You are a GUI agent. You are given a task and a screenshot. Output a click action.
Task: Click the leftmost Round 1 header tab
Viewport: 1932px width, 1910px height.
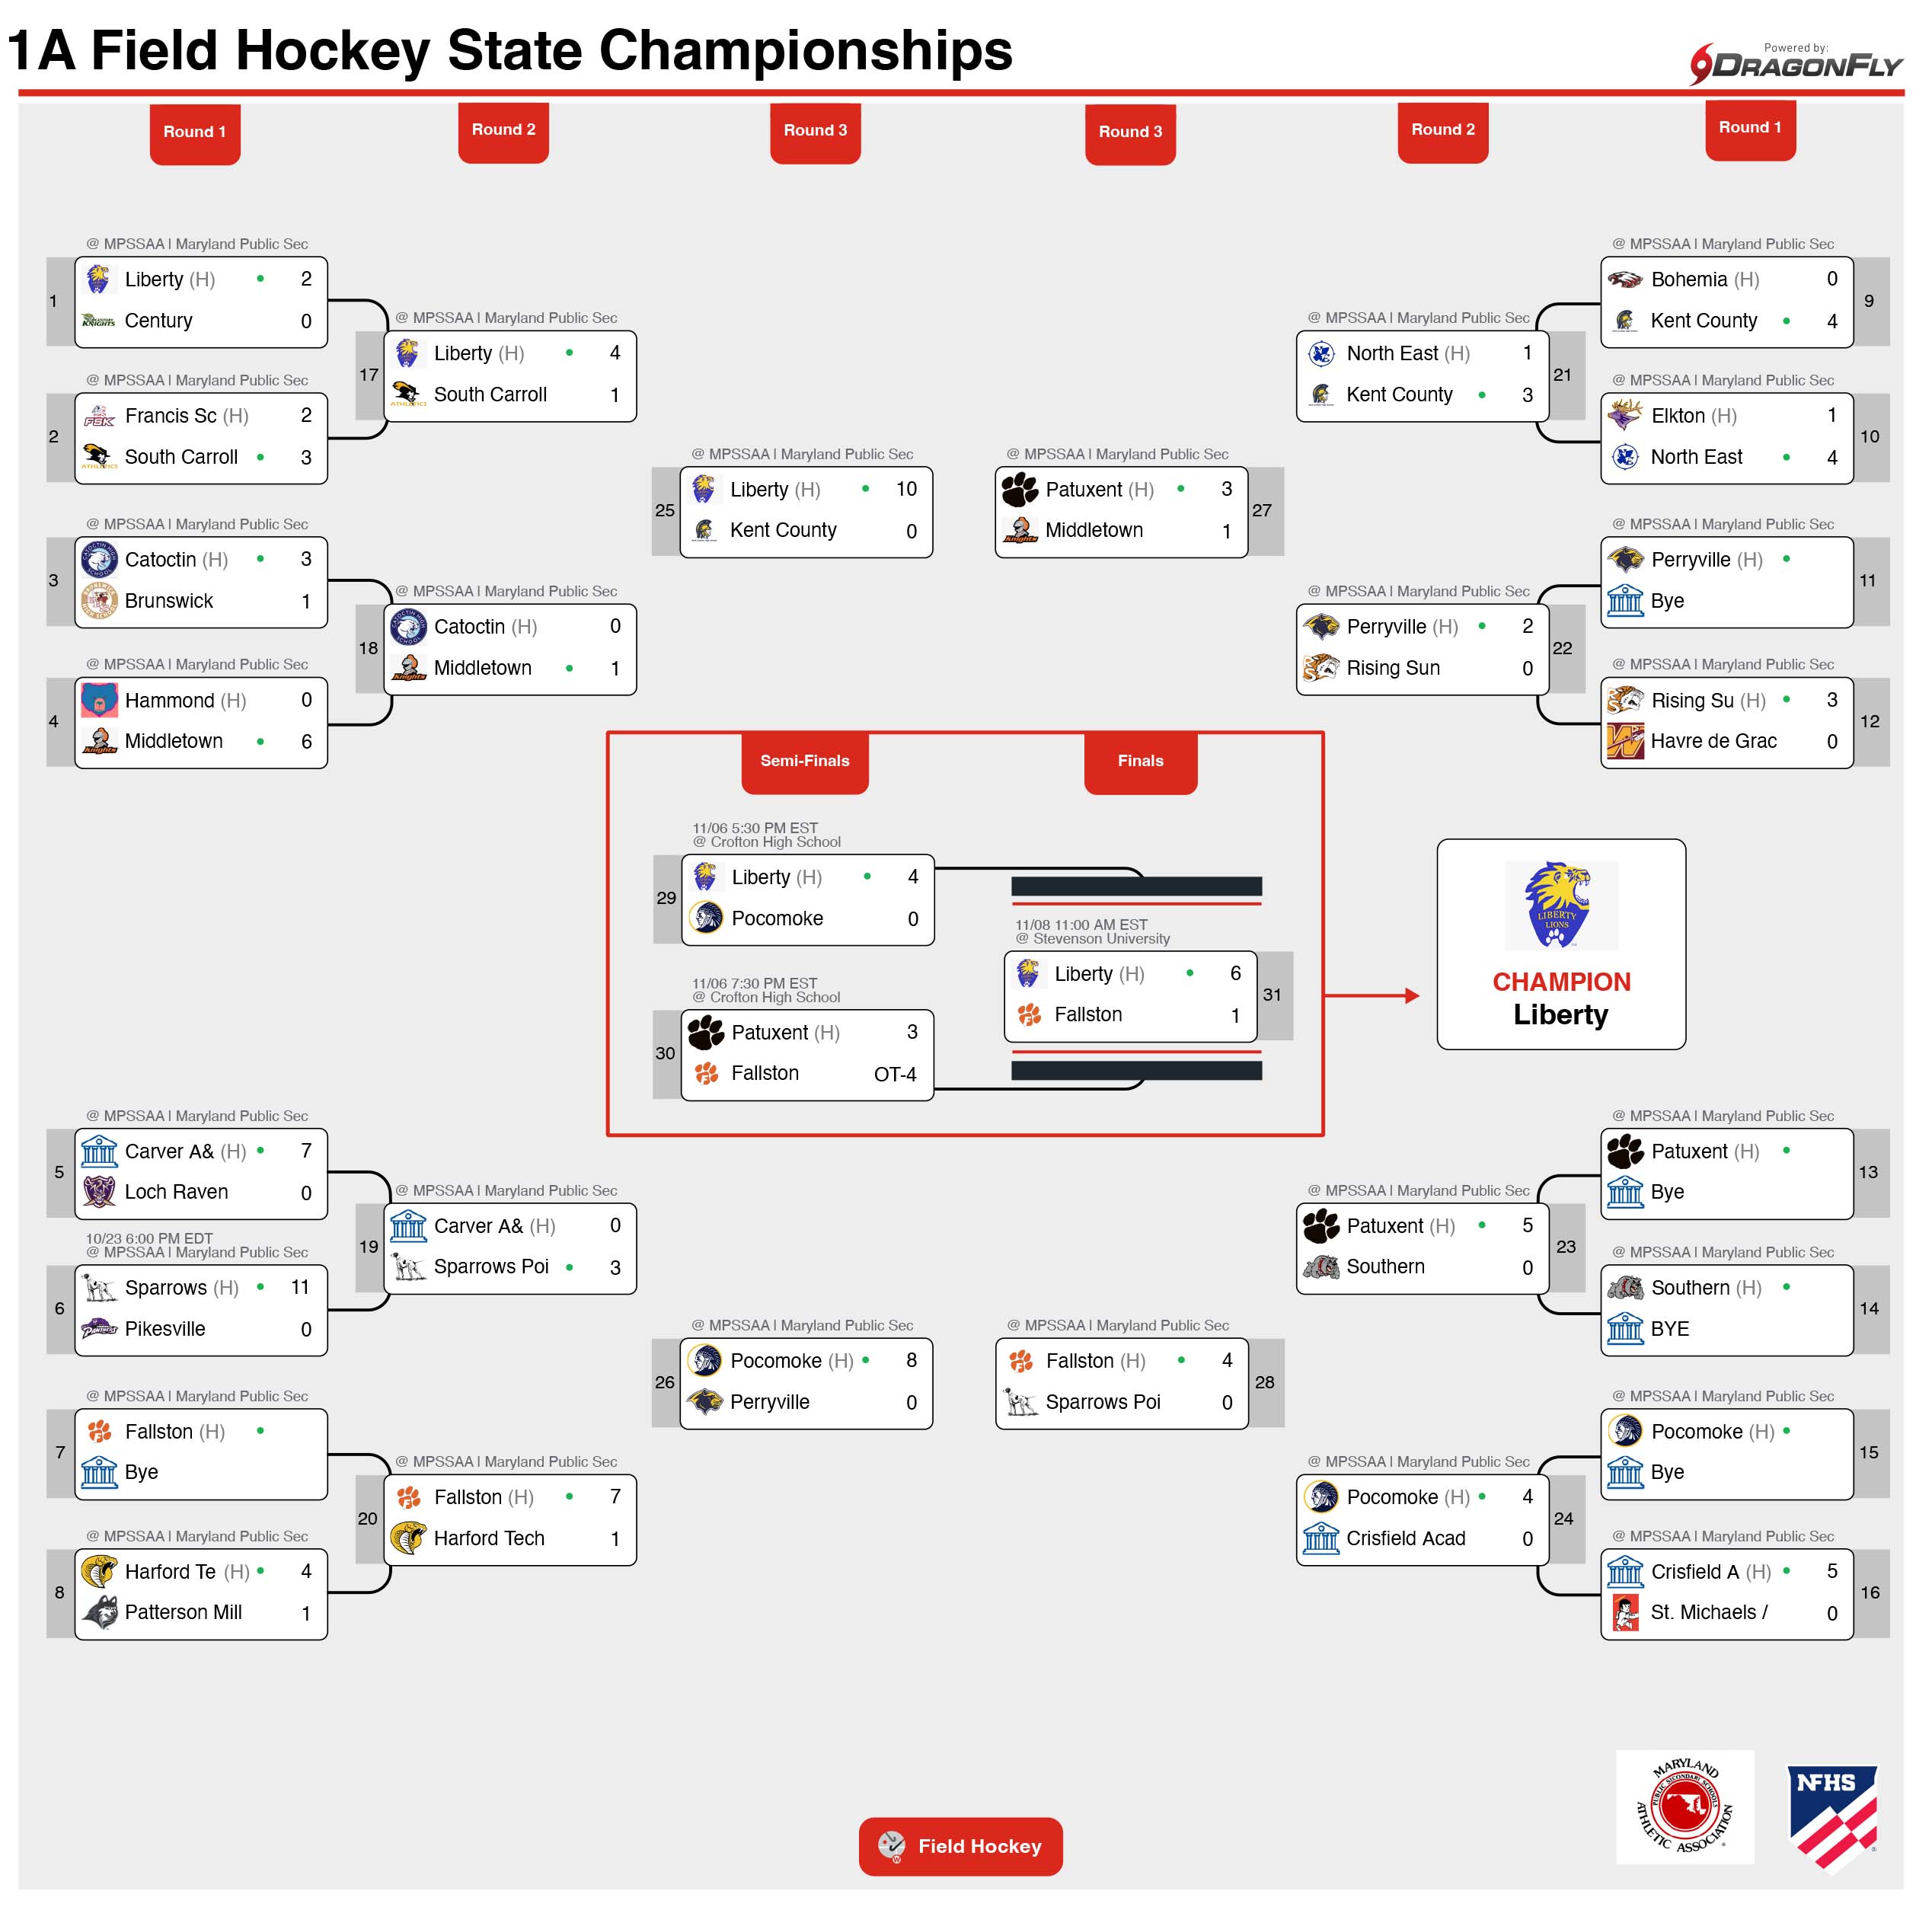[x=195, y=132]
